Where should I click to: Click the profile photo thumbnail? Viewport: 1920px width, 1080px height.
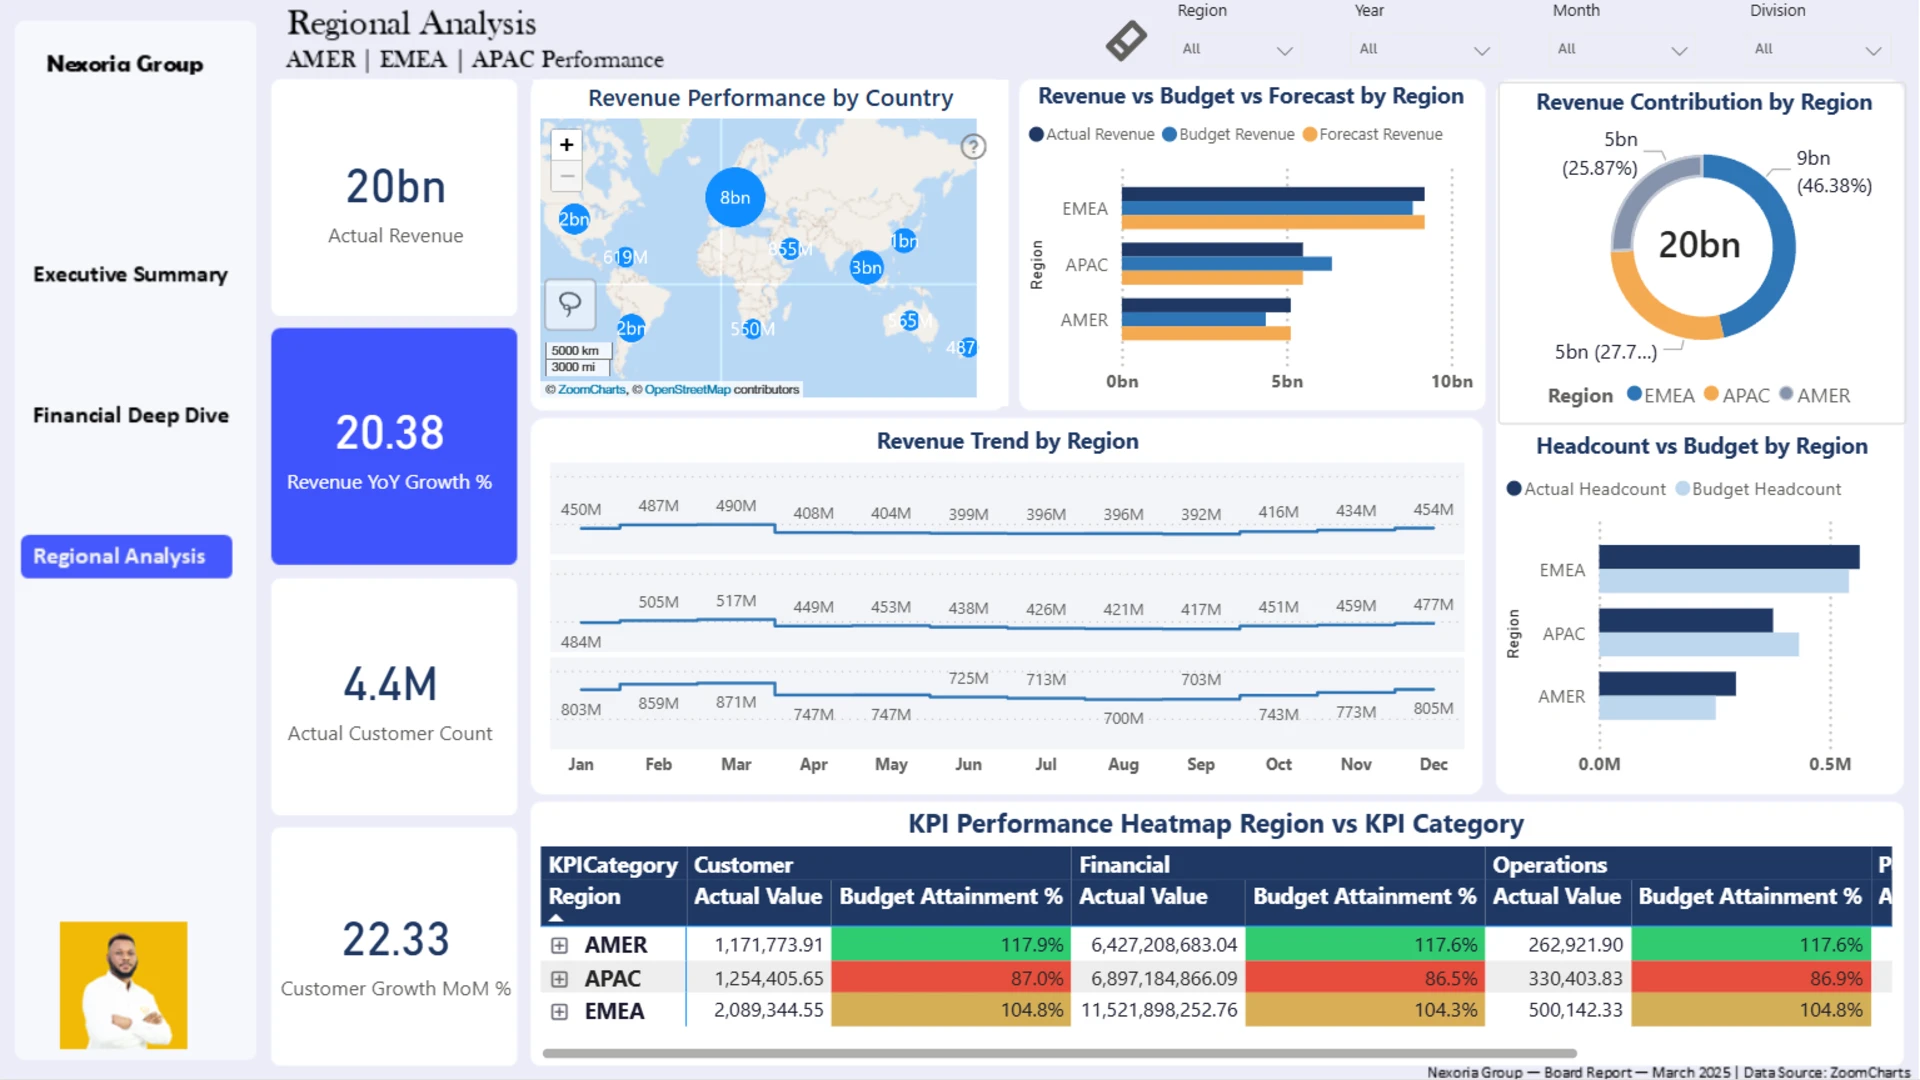(123, 985)
